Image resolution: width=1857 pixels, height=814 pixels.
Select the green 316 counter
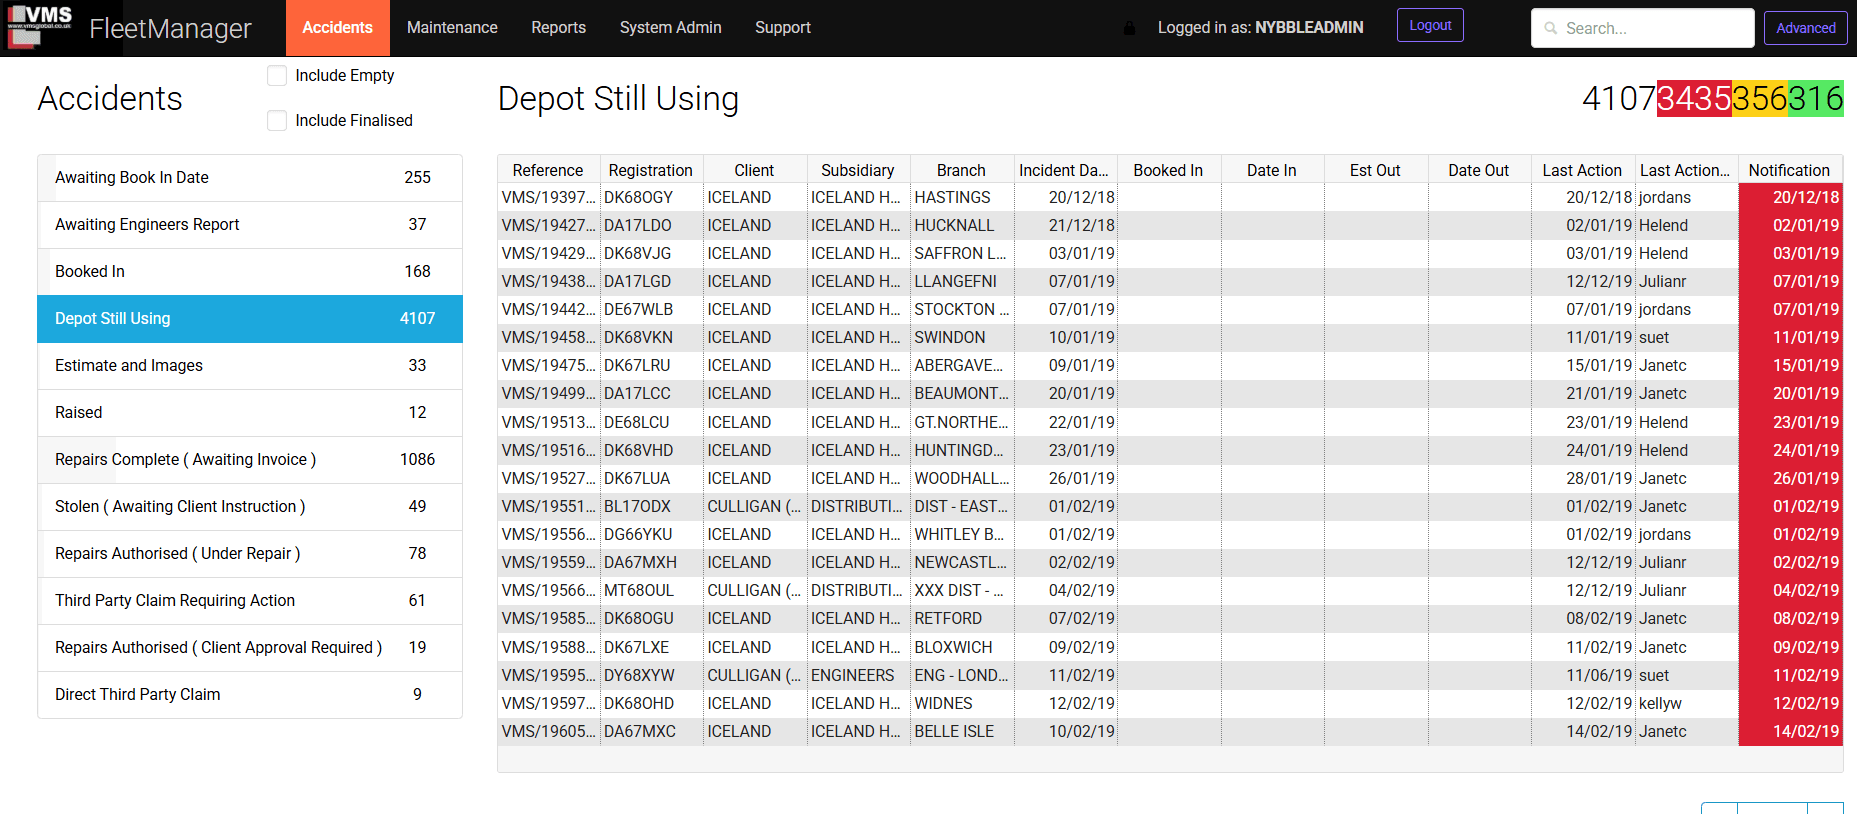(x=1816, y=98)
